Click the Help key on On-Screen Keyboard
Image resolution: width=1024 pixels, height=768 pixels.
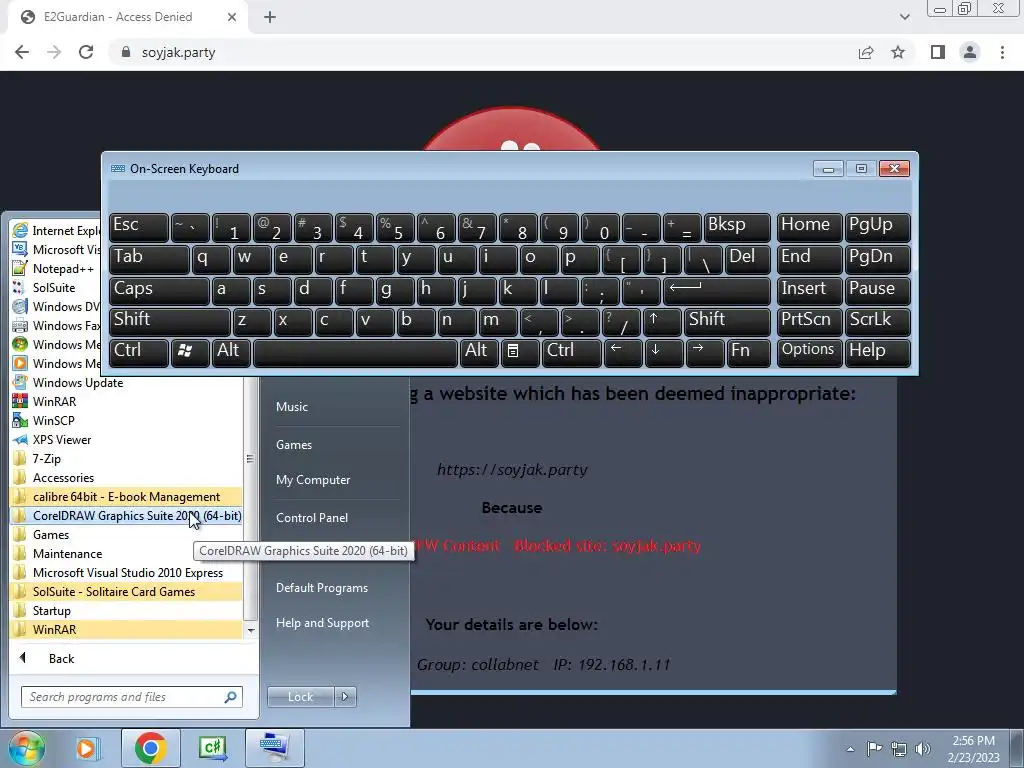click(877, 352)
